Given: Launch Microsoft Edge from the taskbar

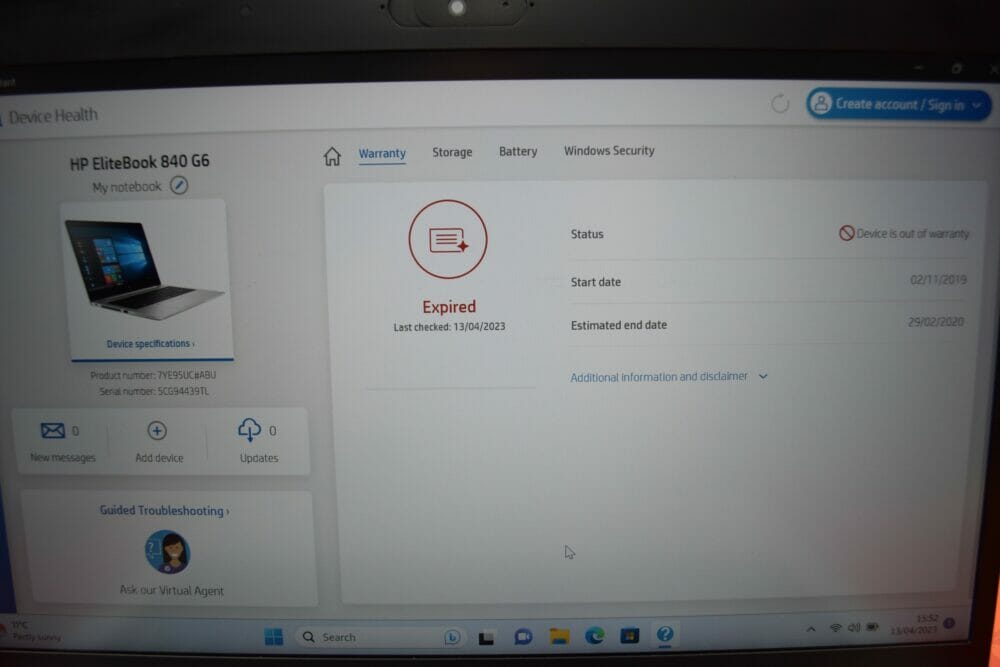Looking at the screenshot, I should click(594, 635).
